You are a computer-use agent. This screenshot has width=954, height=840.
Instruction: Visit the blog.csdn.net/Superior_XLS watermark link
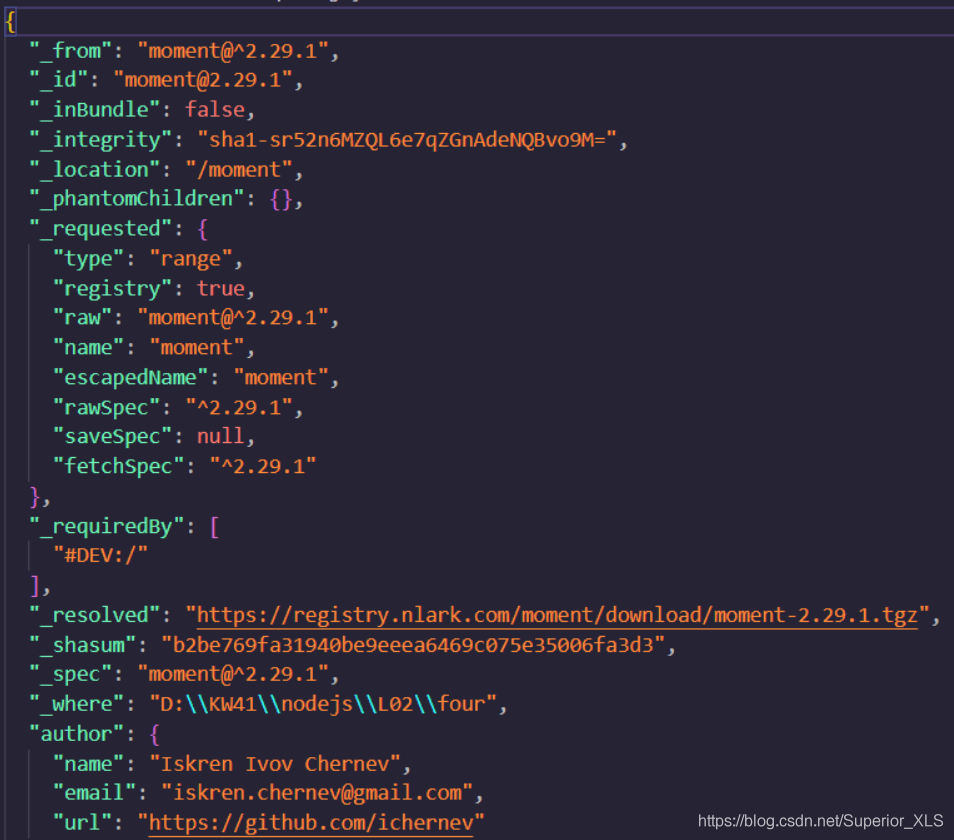tap(822, 819)
